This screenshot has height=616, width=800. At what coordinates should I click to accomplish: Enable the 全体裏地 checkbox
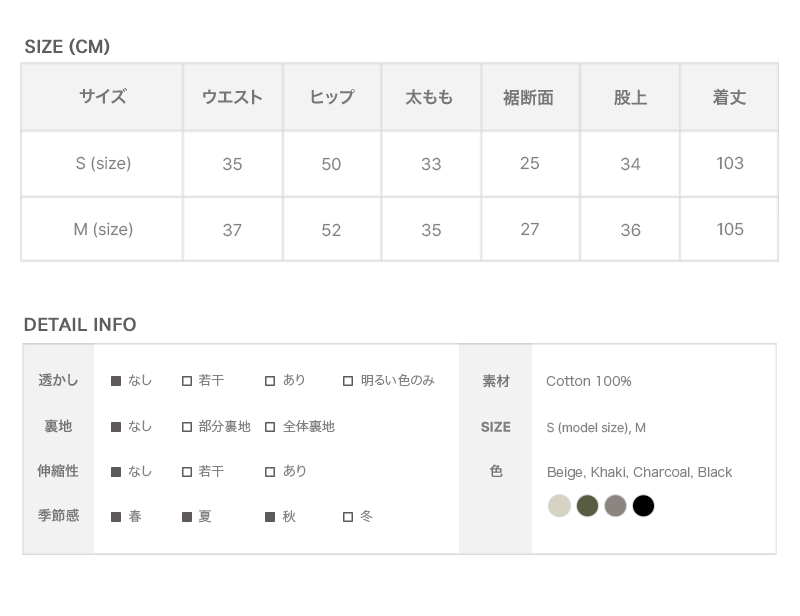tap(270, 427)
